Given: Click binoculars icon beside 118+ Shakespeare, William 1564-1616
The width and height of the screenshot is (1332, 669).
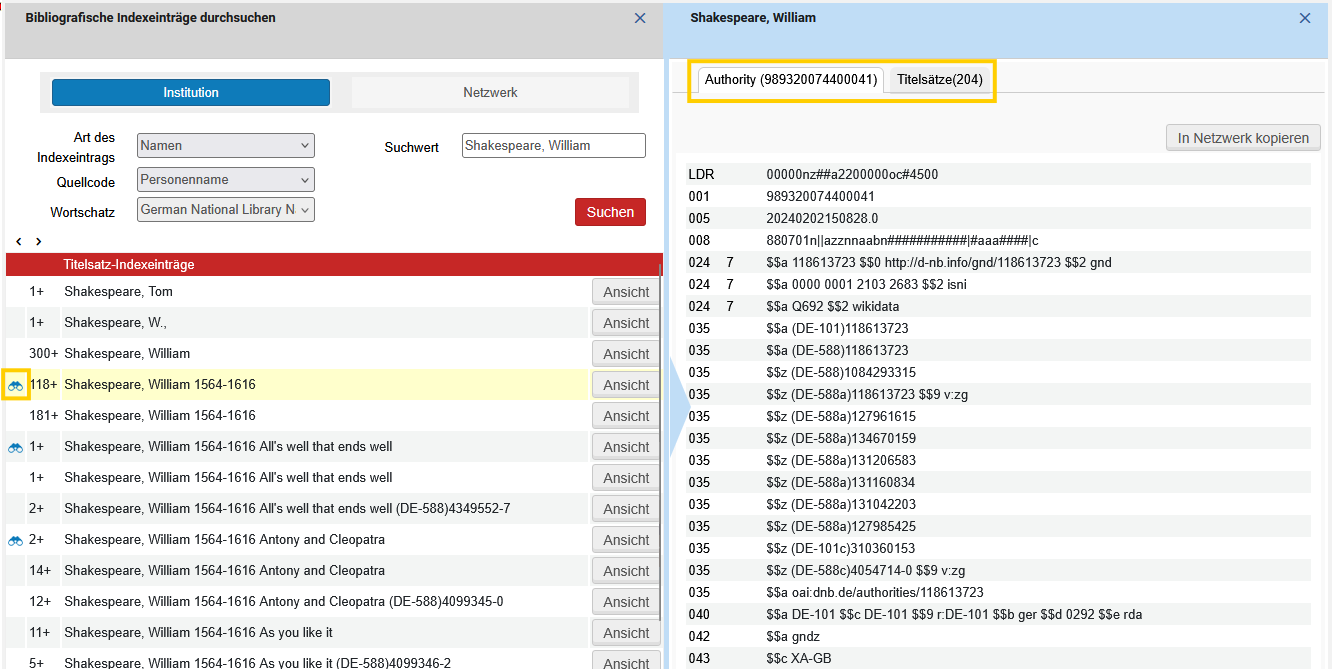Looking at the screenshot, I should (15, 385).
